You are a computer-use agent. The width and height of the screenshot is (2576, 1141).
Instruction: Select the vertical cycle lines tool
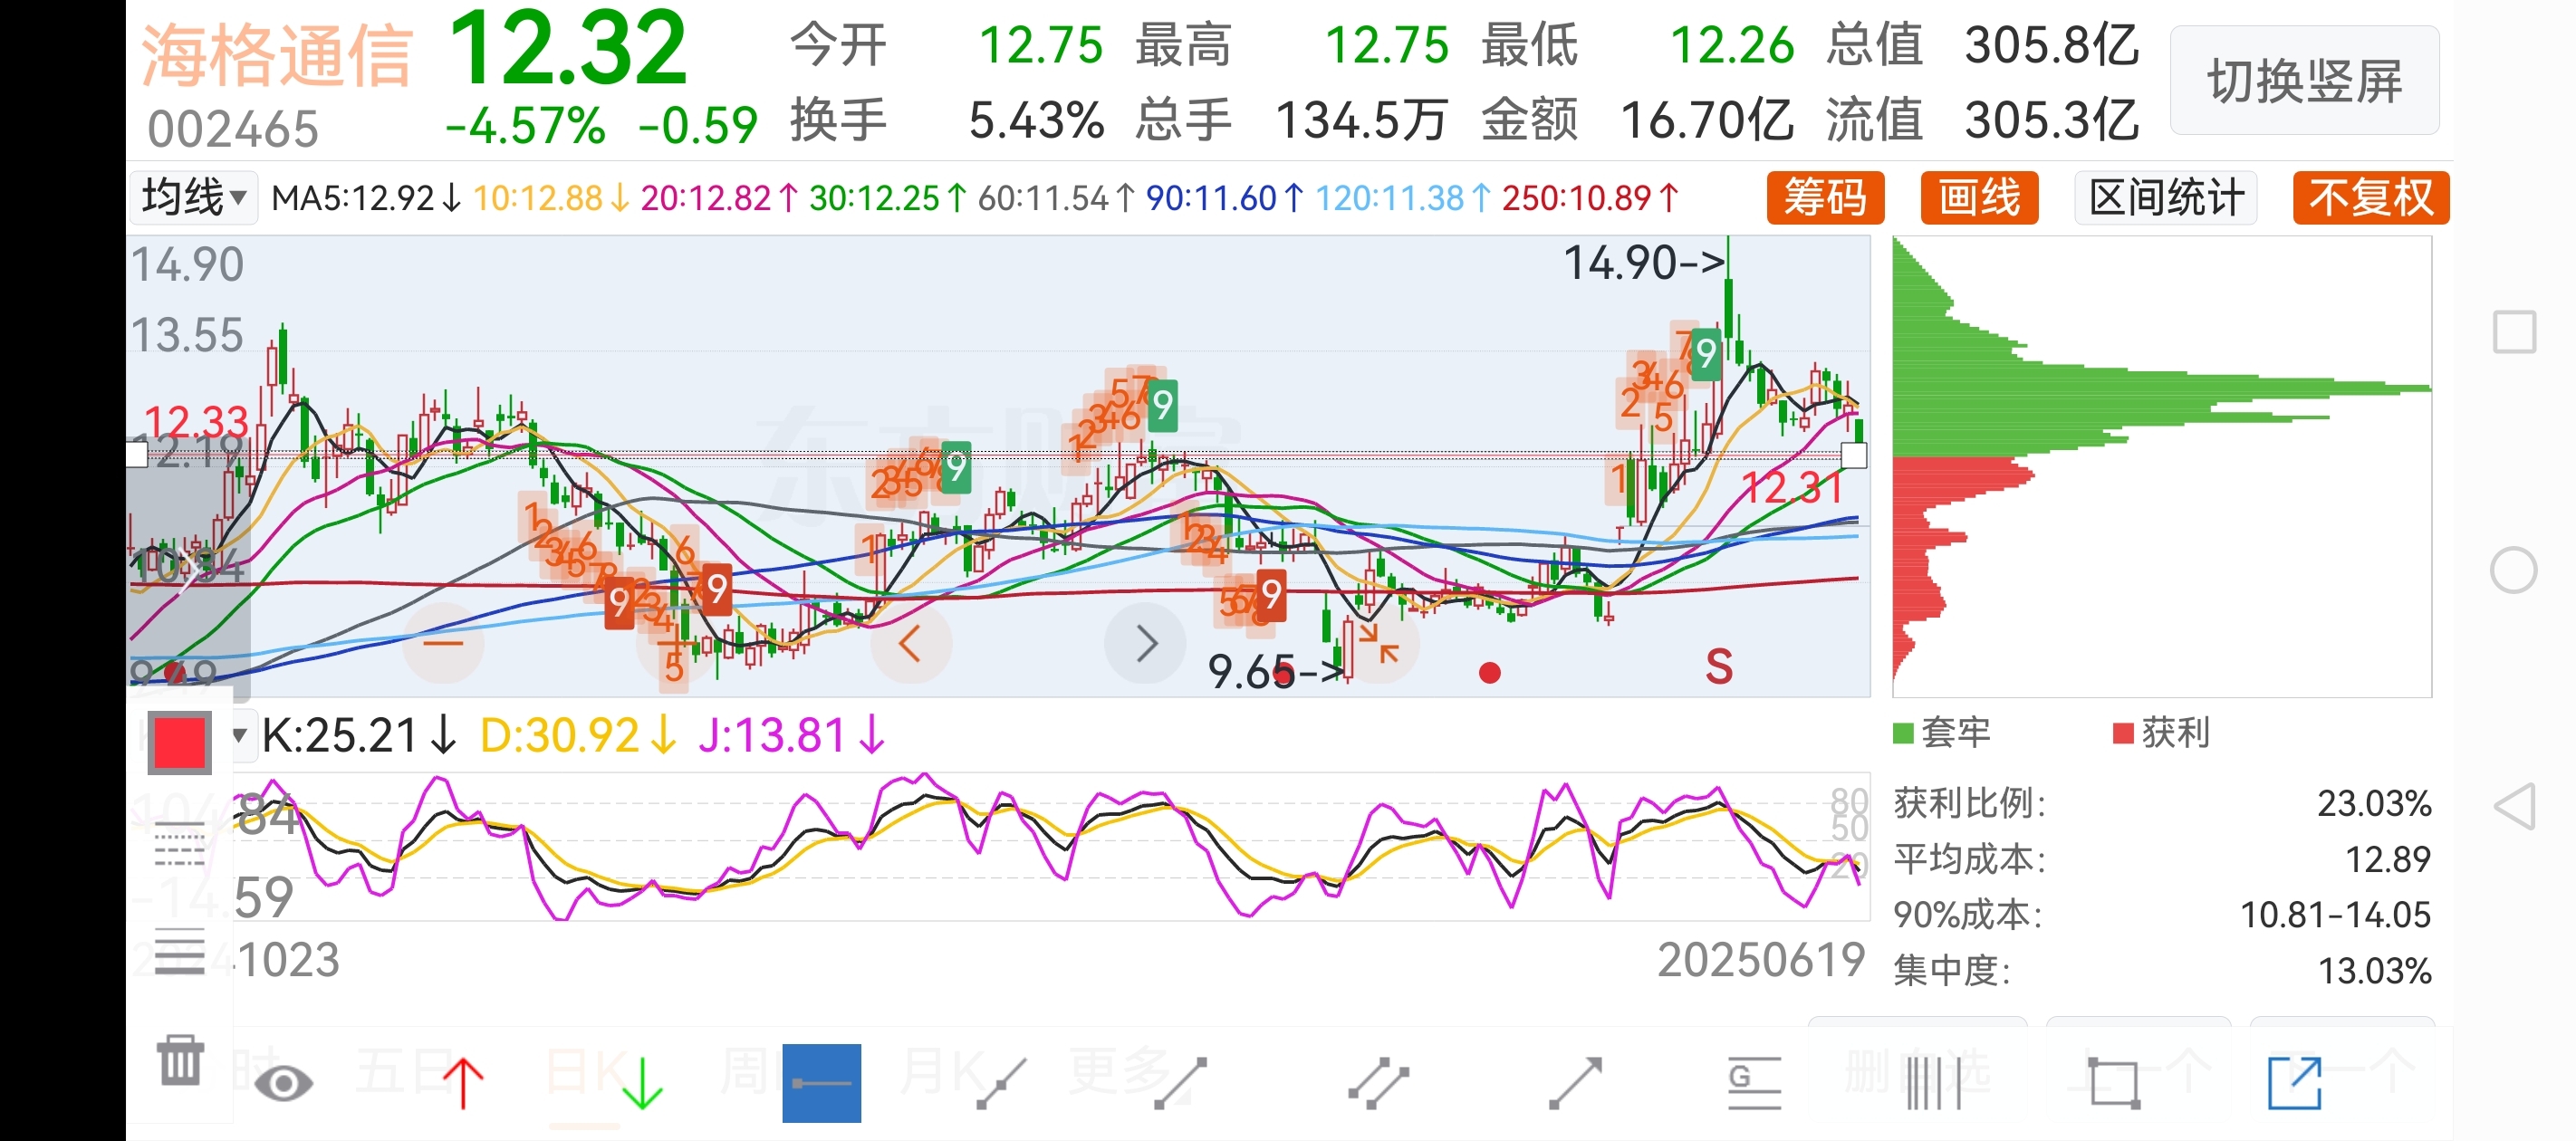[x=1933, y=1083]
